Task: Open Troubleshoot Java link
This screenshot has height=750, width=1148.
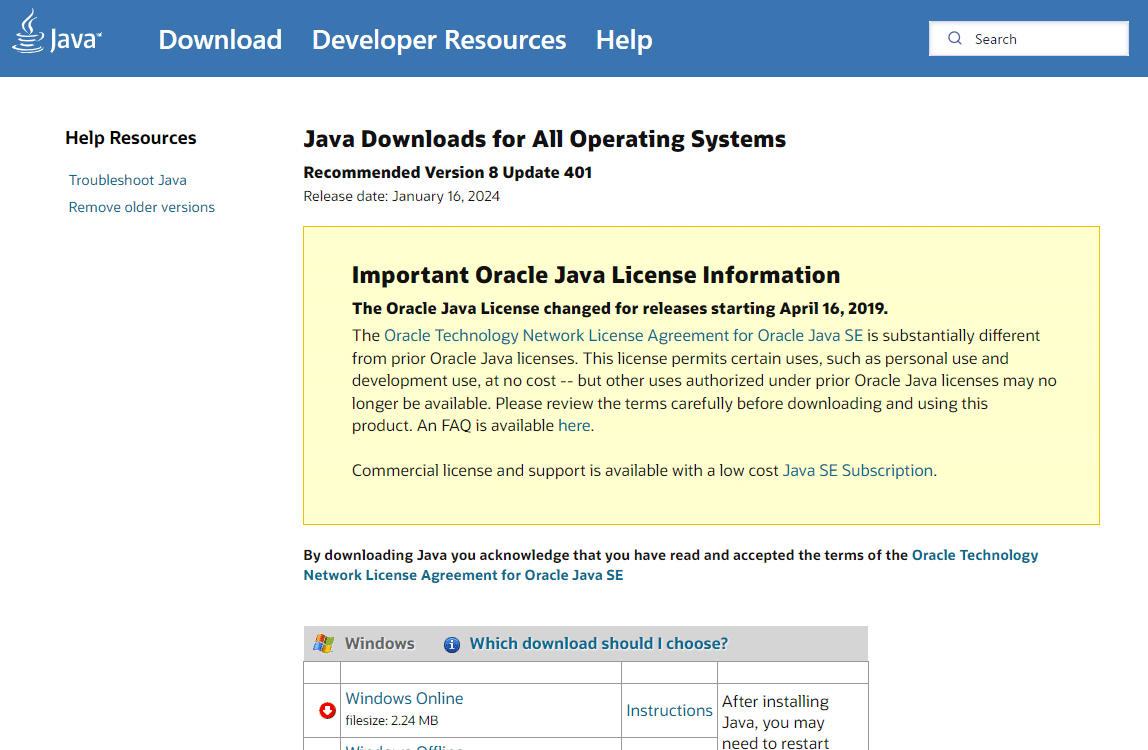Action: [127, 180]
